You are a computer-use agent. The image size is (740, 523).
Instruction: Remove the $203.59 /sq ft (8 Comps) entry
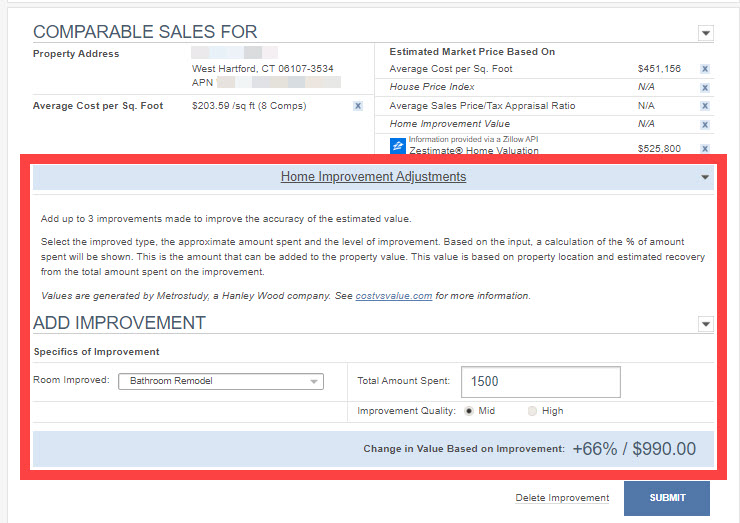[x=358, y=106]
